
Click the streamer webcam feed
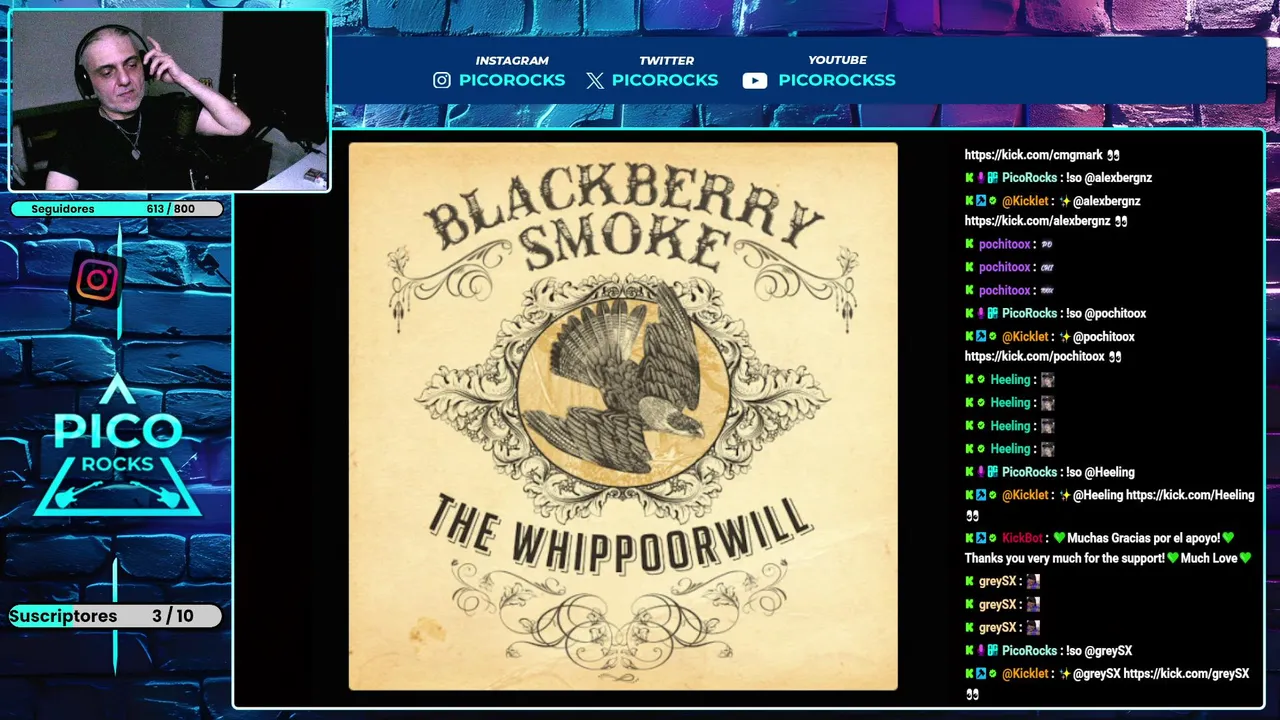[x=168, y=100]
